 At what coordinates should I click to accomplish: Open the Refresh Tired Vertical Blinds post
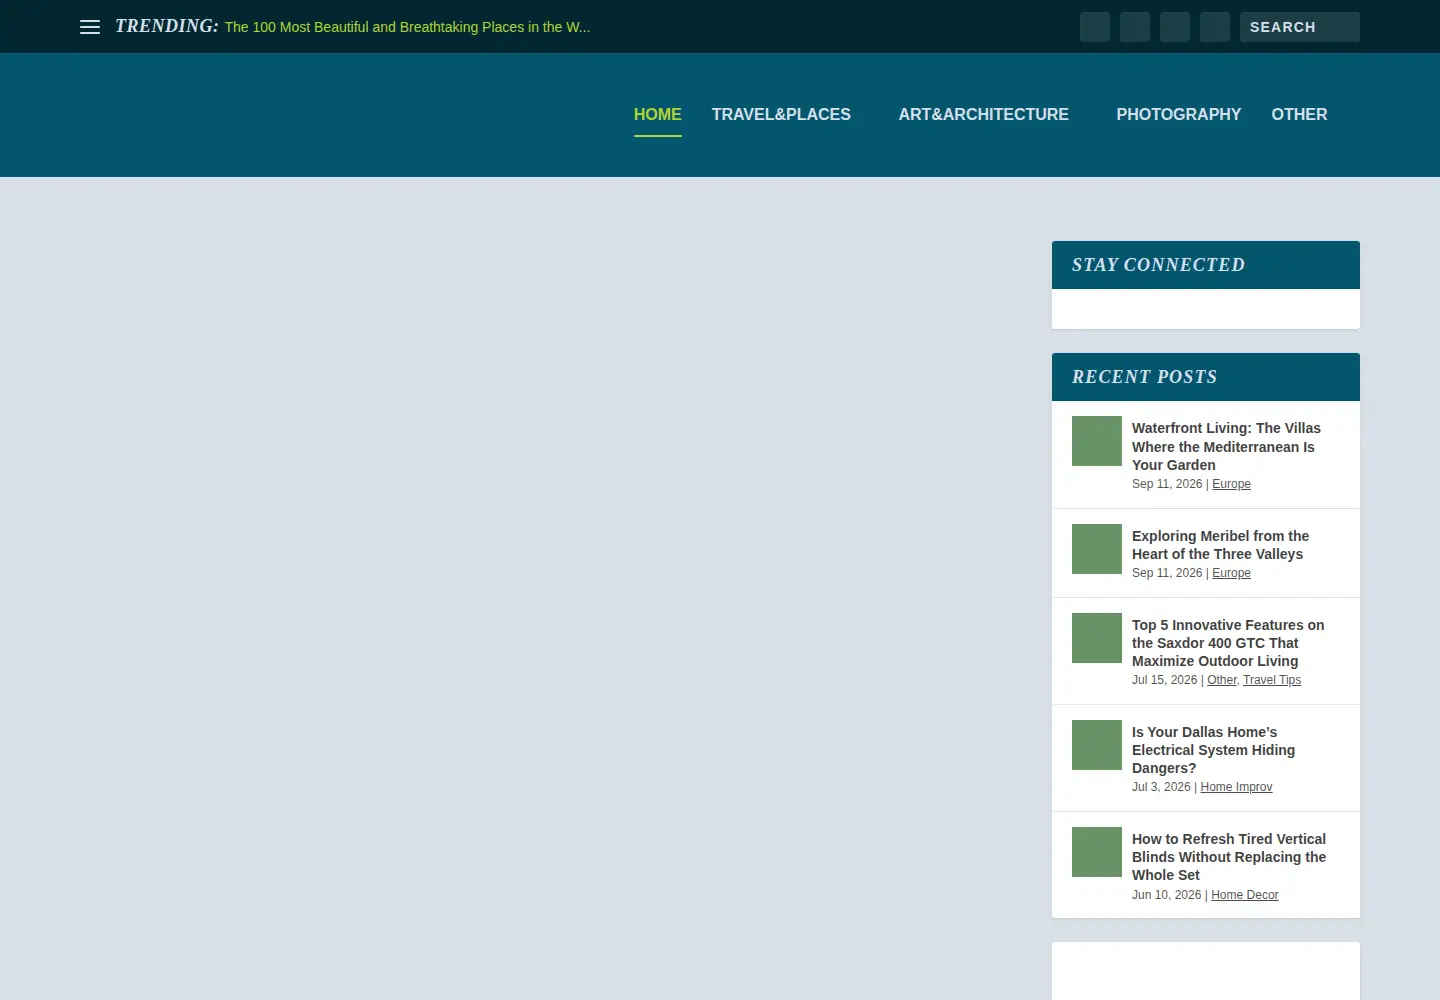(x=1229, y=857)
